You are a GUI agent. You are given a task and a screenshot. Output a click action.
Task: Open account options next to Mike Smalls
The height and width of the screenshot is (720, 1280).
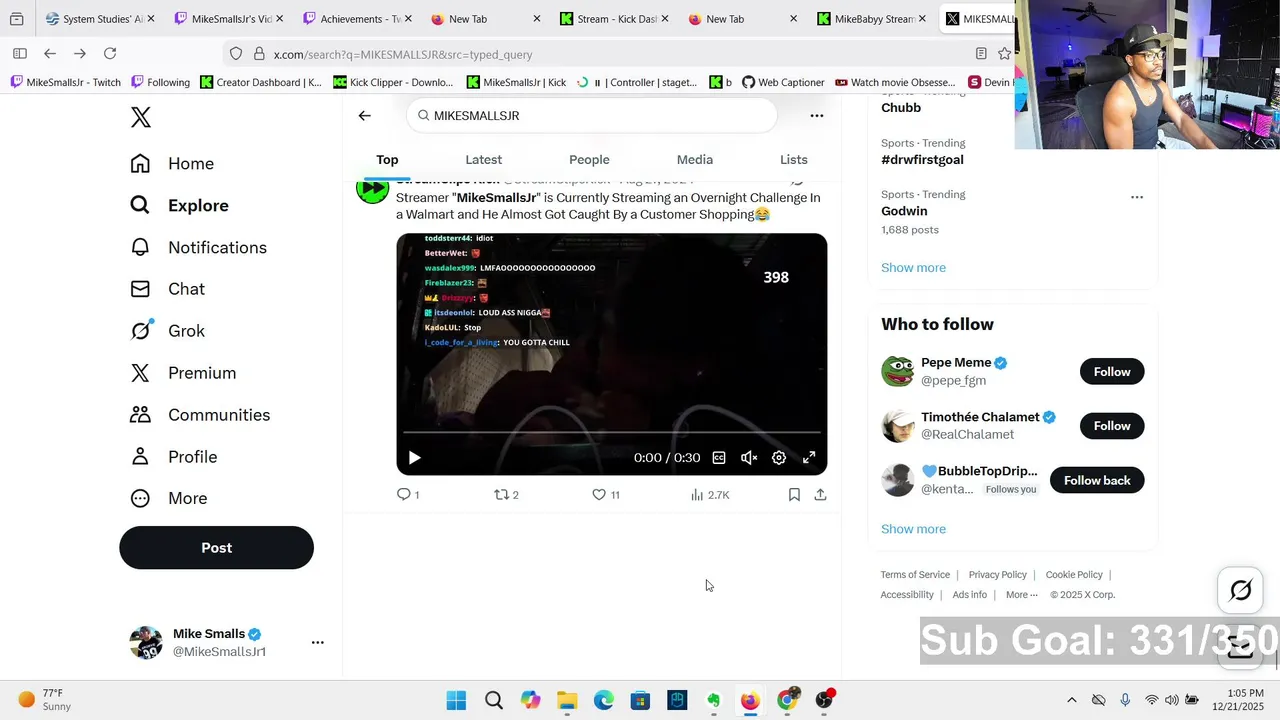coord(318,642)
